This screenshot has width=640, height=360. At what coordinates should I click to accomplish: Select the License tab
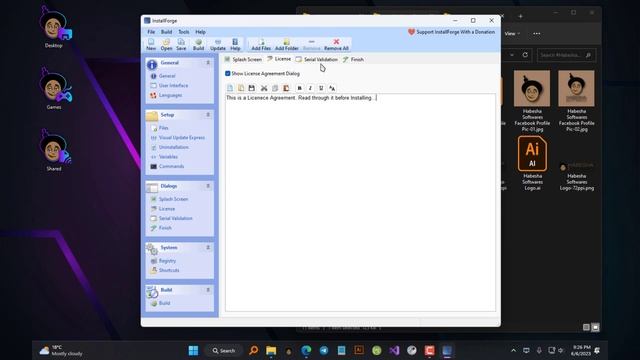(279, 59)
